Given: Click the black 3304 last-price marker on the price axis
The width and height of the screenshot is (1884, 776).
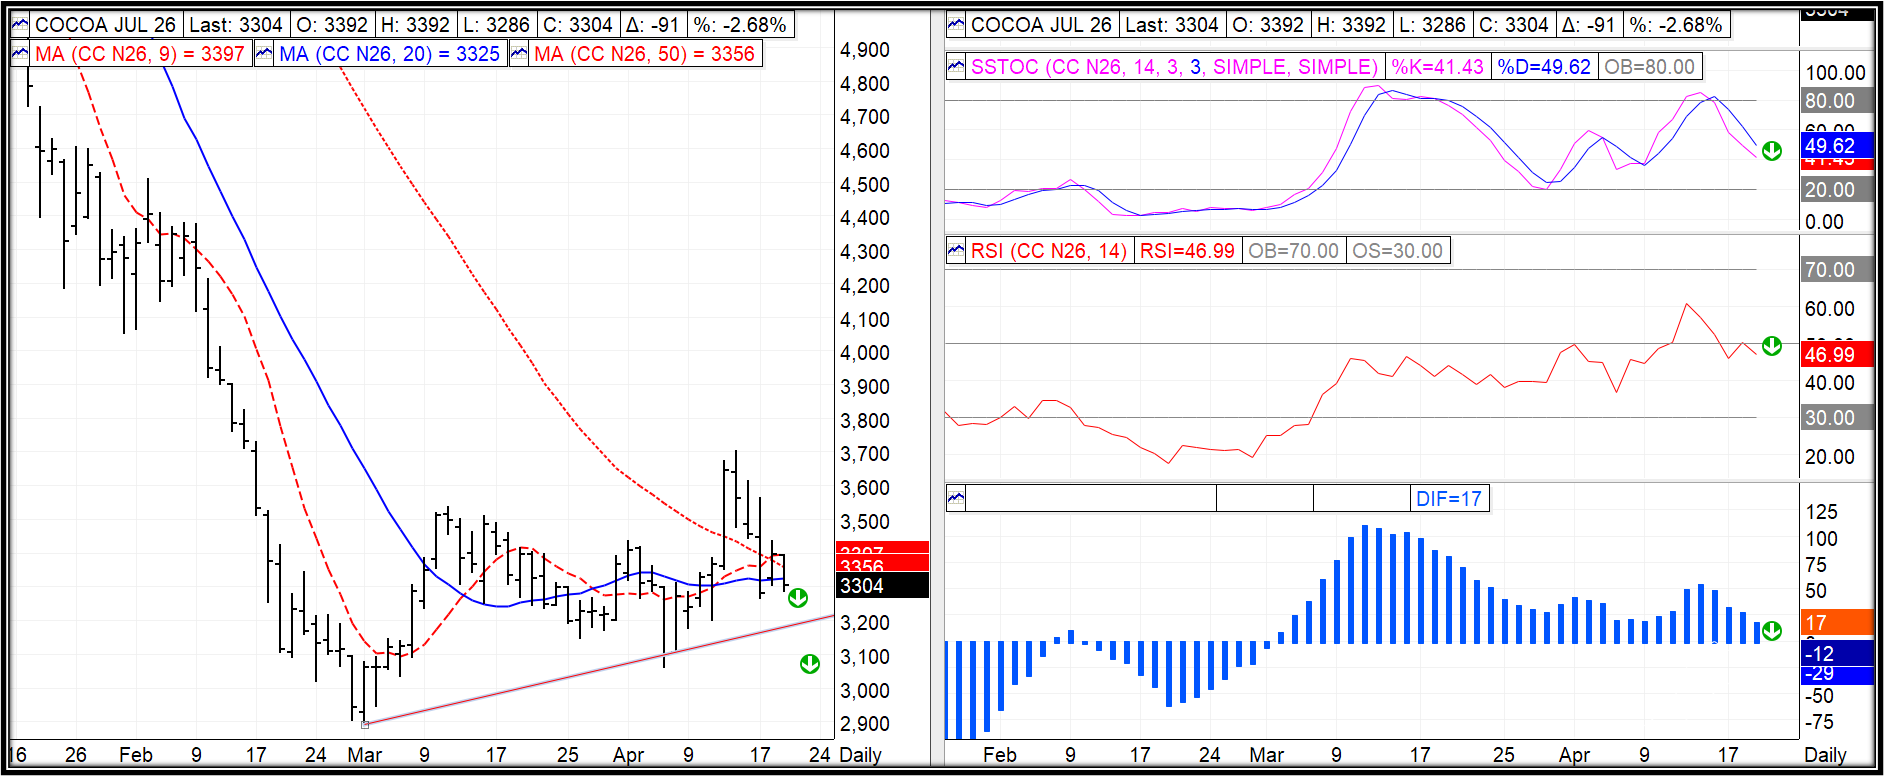Looking at the screenshot, I should click(882, 585).
